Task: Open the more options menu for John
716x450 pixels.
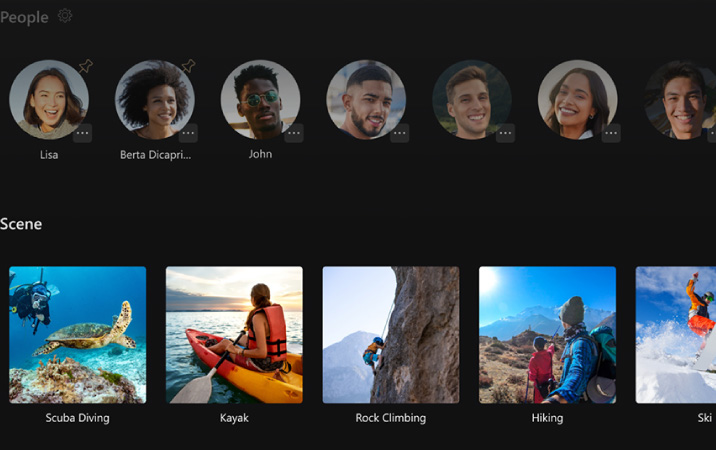Action: point(294,133)
